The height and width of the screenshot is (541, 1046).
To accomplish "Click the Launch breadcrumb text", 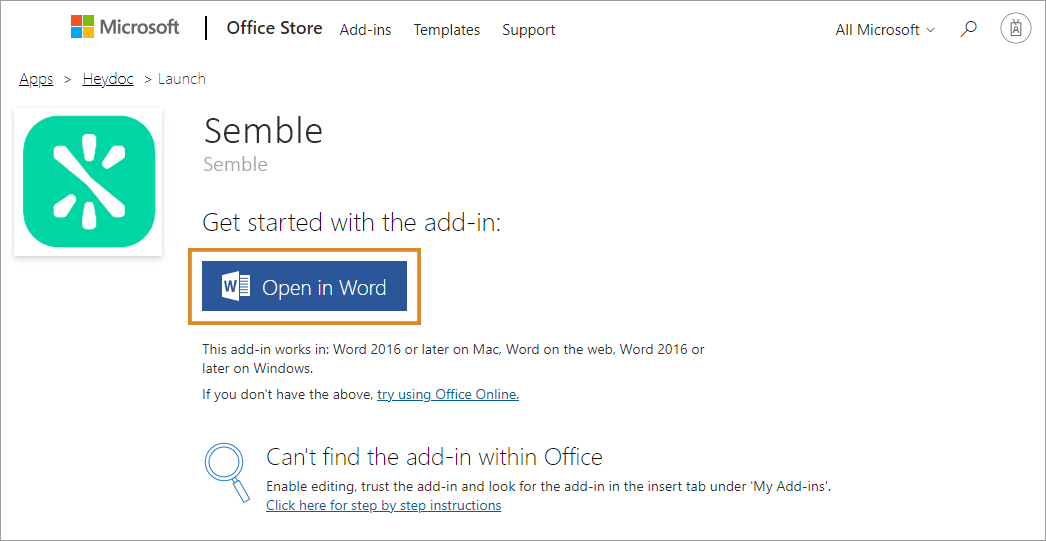I will coord(181,79).
